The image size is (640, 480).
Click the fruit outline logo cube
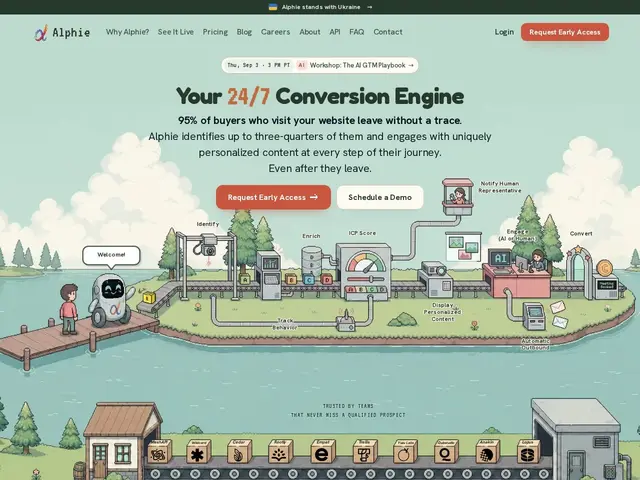pos(404,452)
